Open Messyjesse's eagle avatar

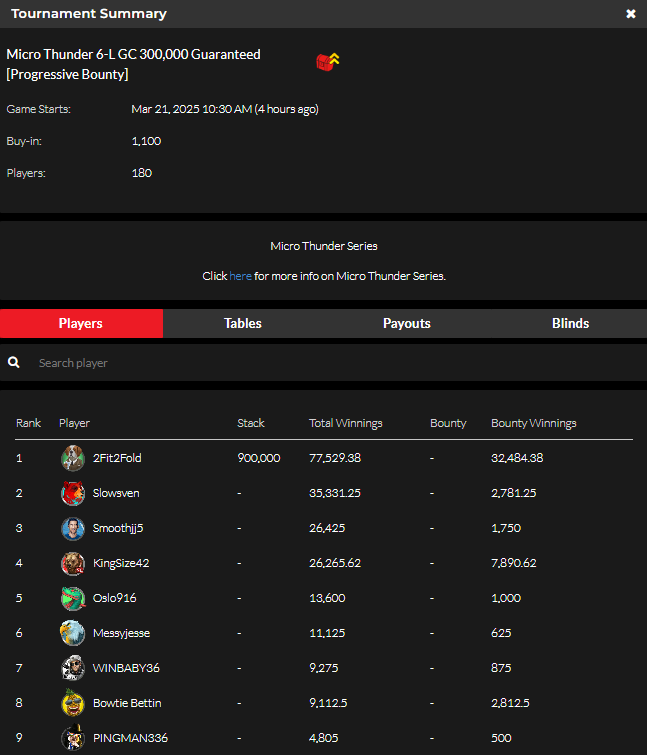pos(73,633)
